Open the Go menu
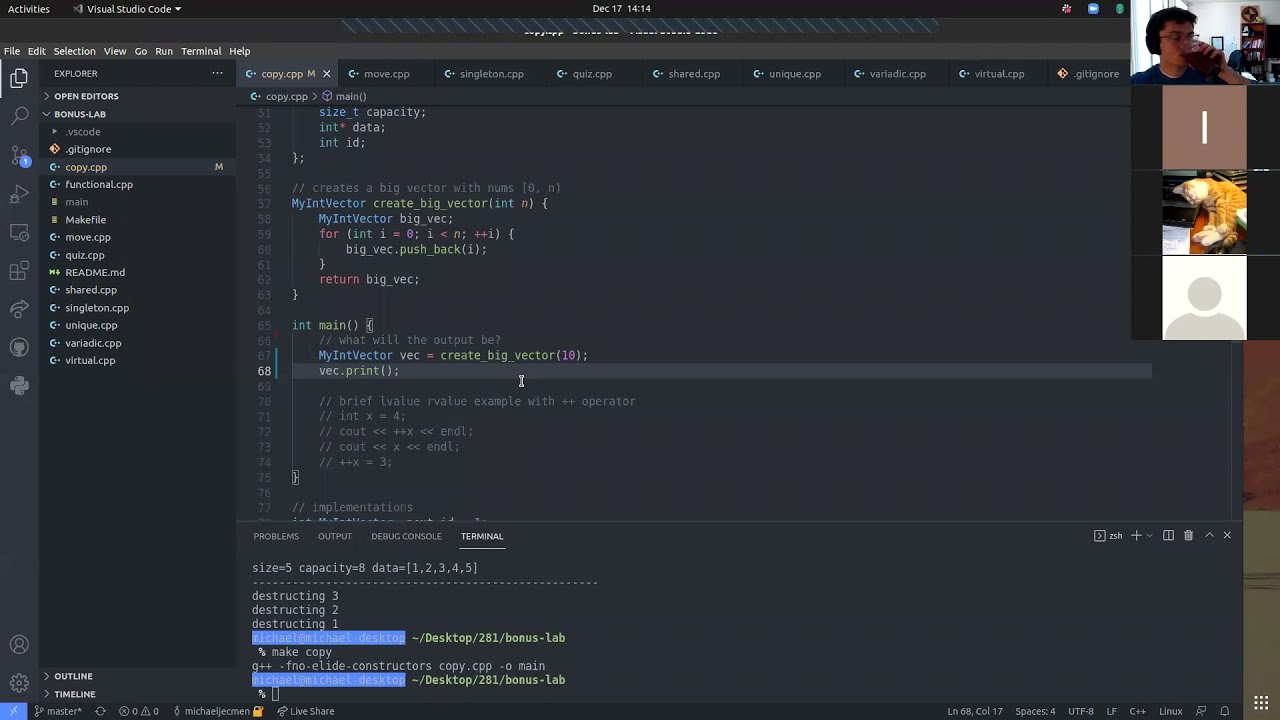The image size is (1280, 720). pyautogui.click(x=141, y=51)
